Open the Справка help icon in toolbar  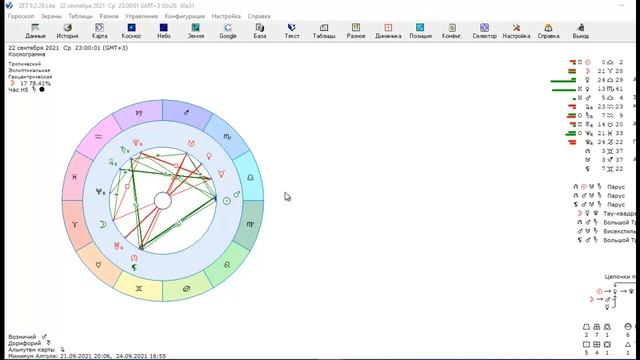pyautogui.click(x=548, y=31)
